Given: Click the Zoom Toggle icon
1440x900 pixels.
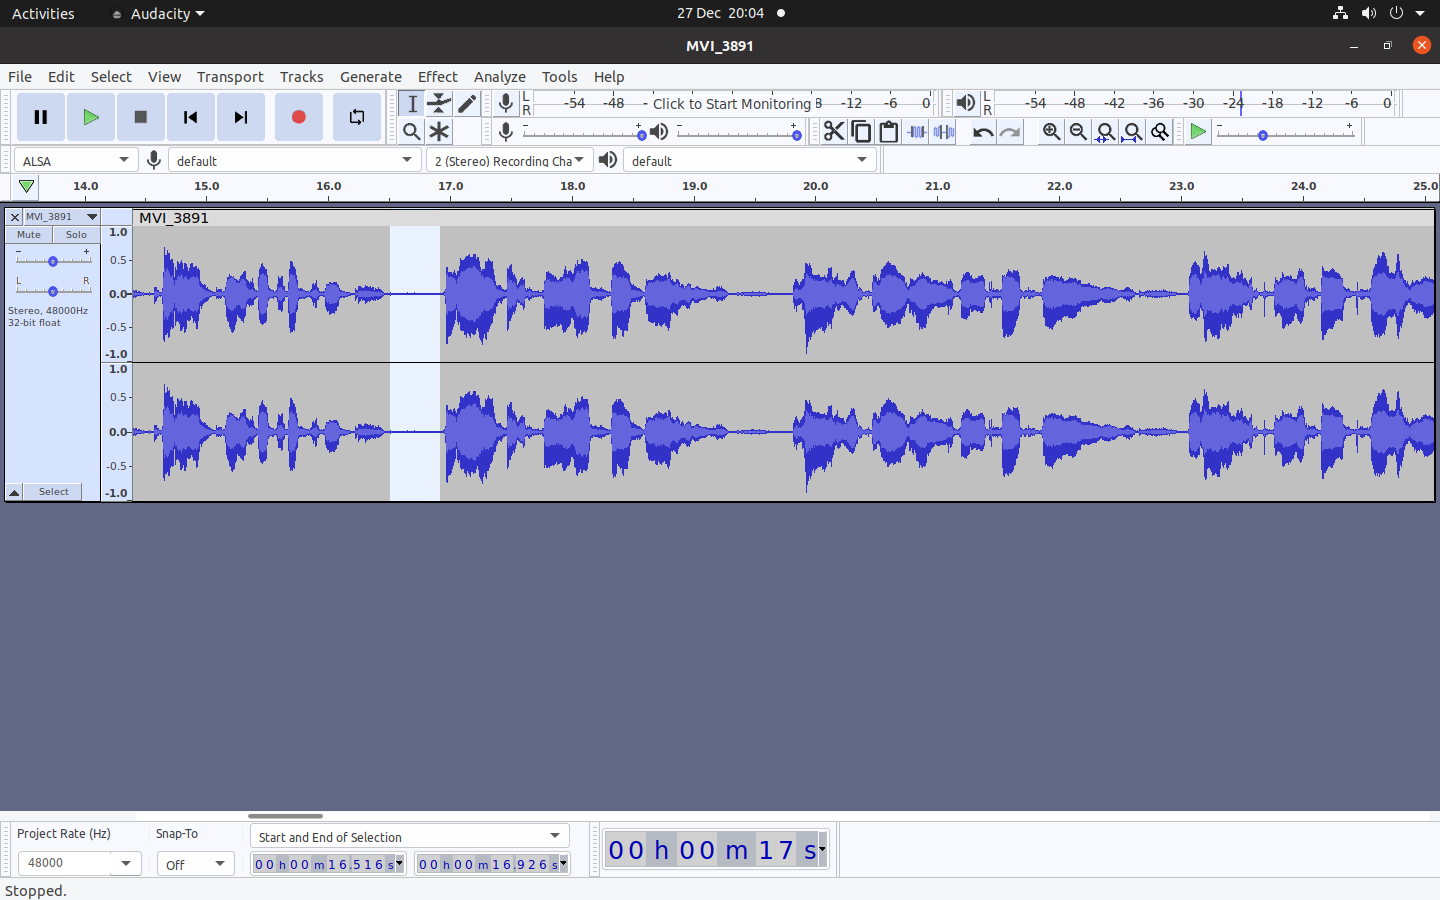Looking at the screenshot, I should pyautogui.click(x=1160, y=132).
